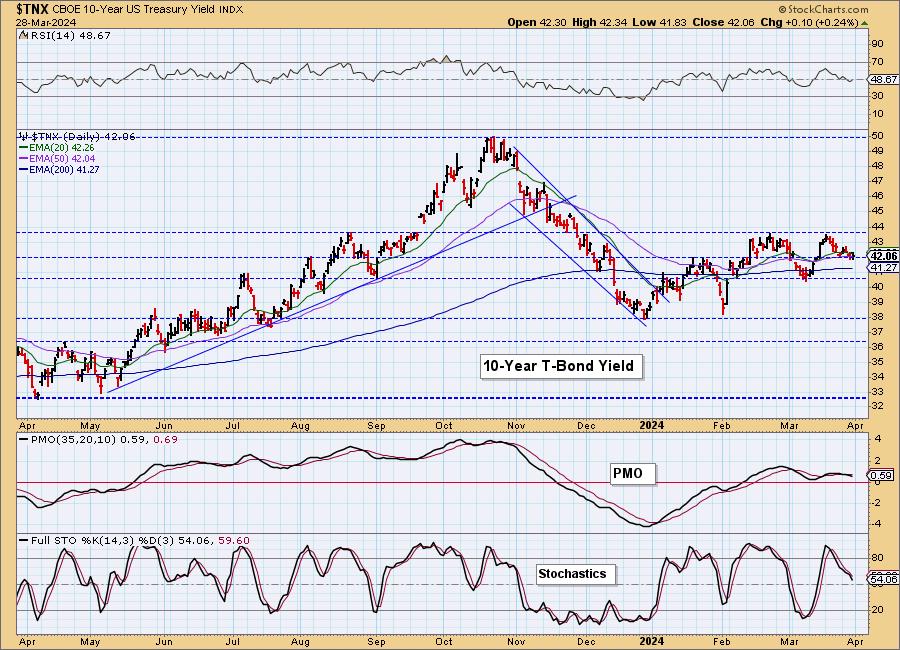The width and height of the screenshot is (900, 650).
Task: Click the RSI(14) 48.67 indicator label
Action: [x=65, y=36]
